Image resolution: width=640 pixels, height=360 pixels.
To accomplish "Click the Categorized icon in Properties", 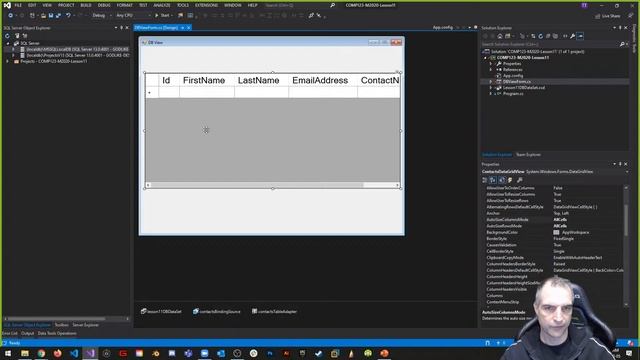I will [x=484, y=180].
